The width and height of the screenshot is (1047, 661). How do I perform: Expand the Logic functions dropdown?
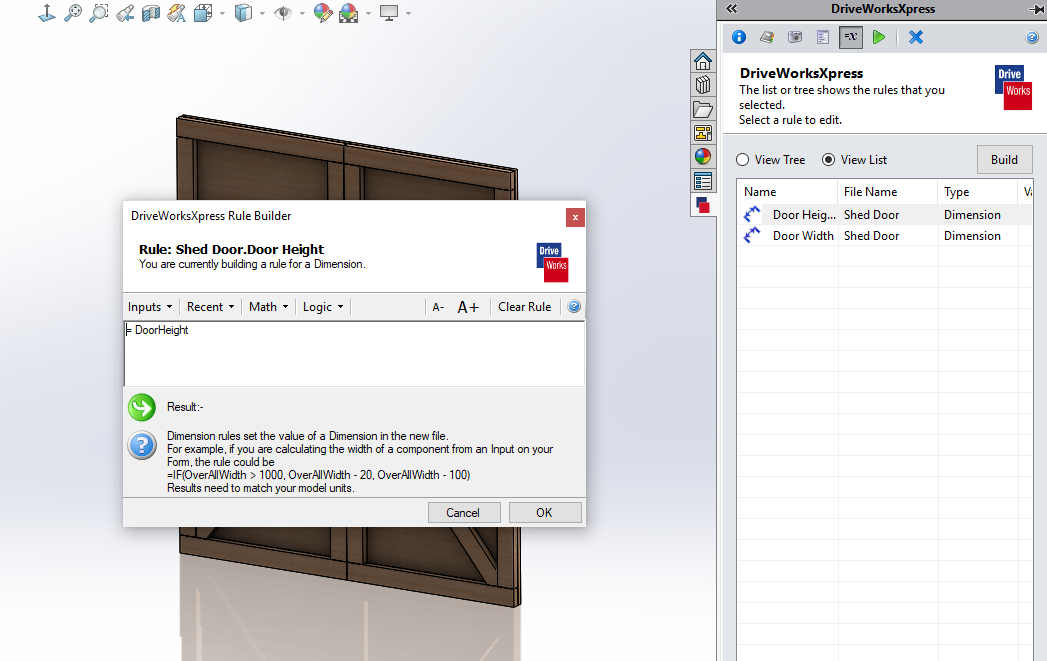point(323,307)
